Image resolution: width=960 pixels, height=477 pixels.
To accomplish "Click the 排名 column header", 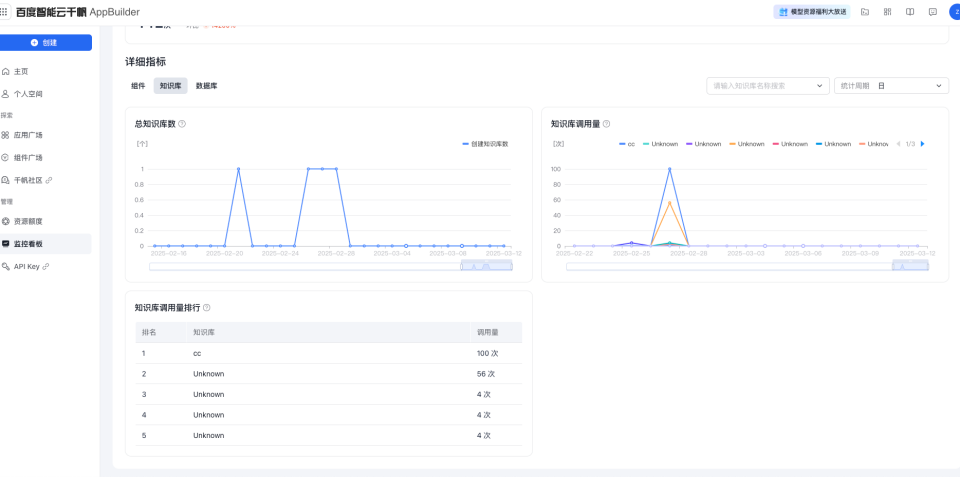I will [149, 332].
